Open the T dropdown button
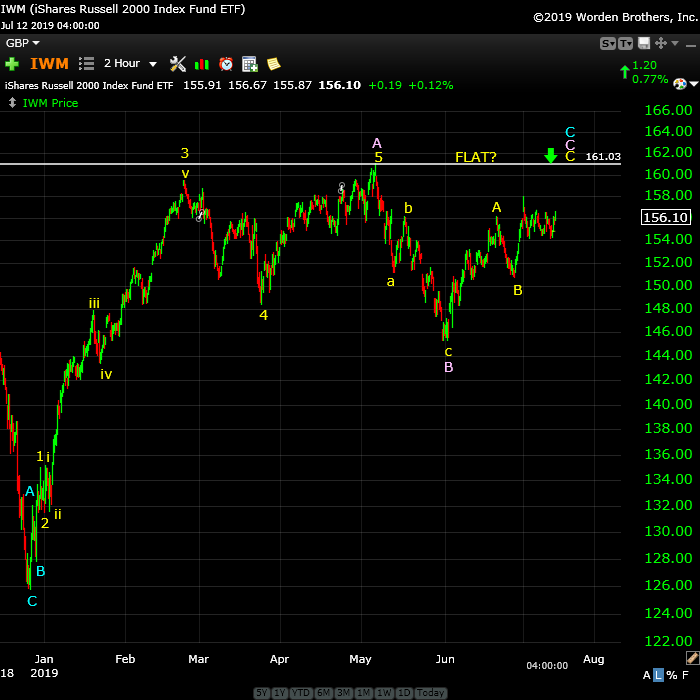Viewport: 700px width, 700px height. click(x=625, y=43)
